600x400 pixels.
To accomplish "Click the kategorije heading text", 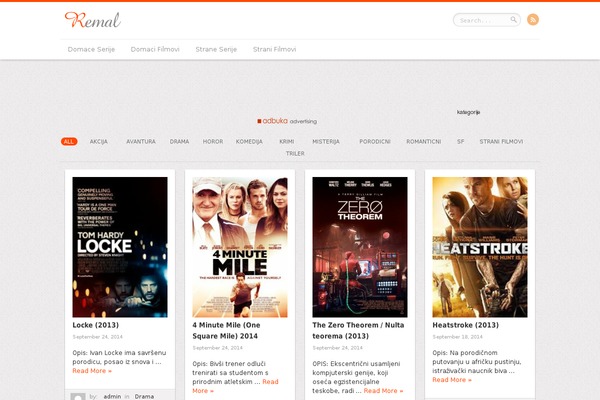I will pos(468,112).
